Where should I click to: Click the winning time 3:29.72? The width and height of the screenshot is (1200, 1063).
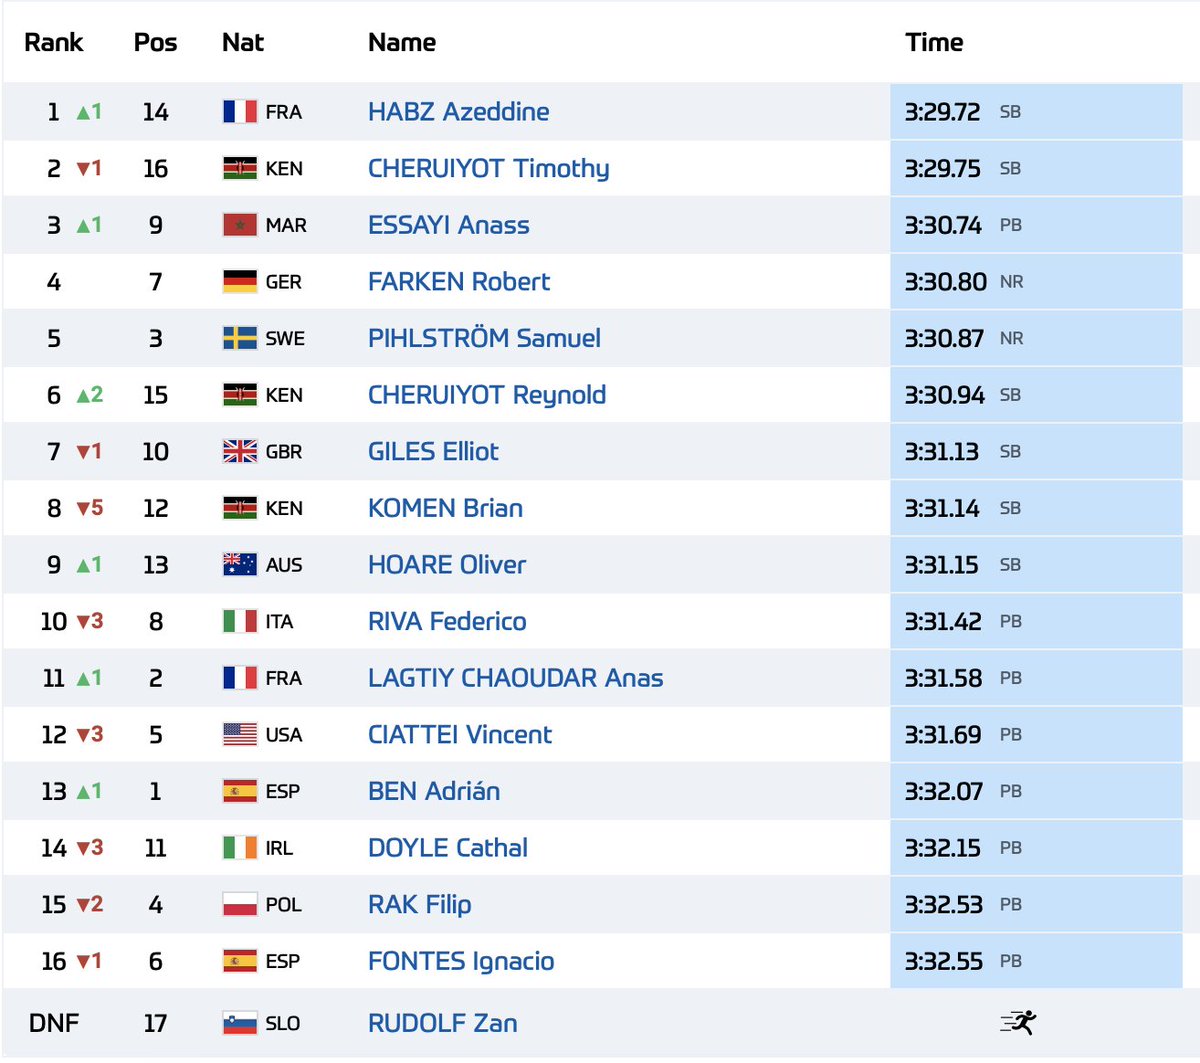pyautogui.click(x=942, y=112)
